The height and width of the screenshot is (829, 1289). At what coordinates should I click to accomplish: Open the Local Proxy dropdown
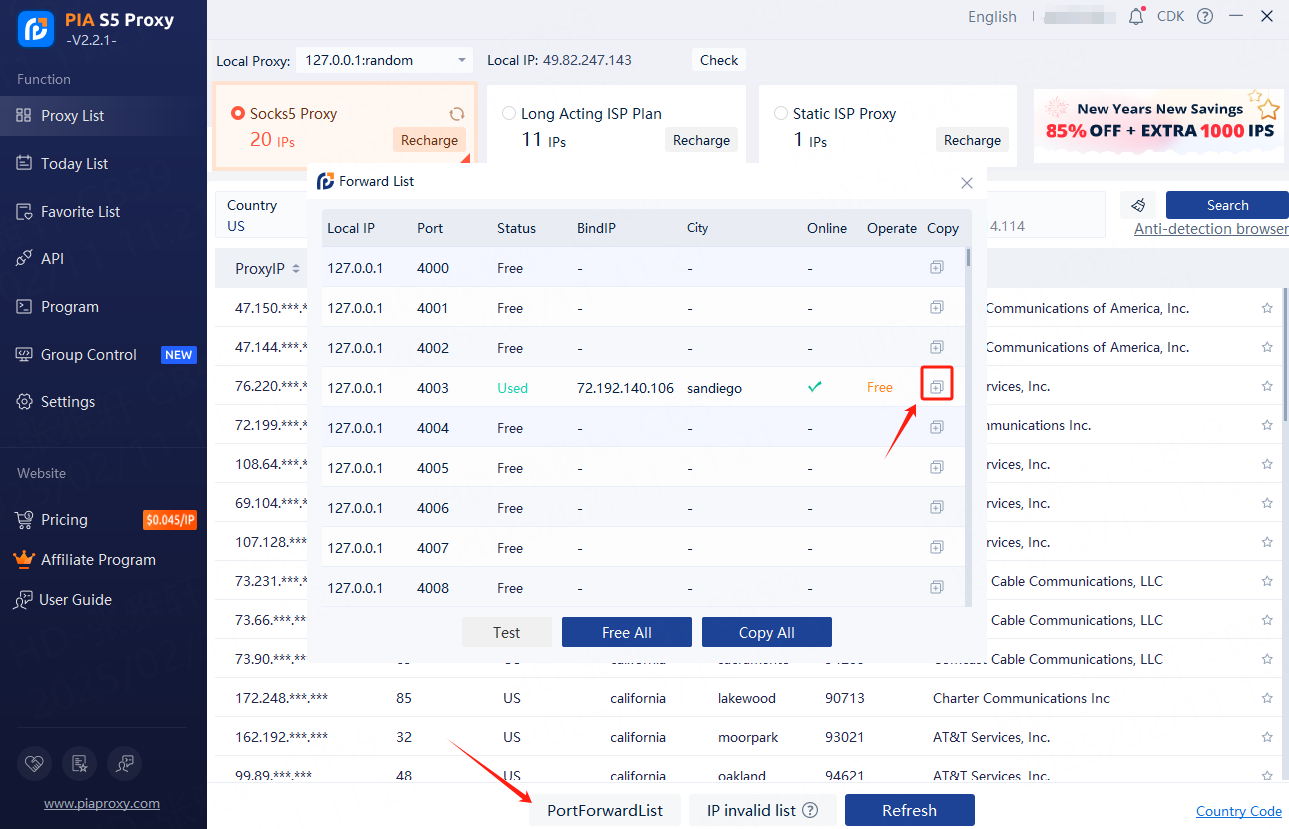click(x=385, y=60)
